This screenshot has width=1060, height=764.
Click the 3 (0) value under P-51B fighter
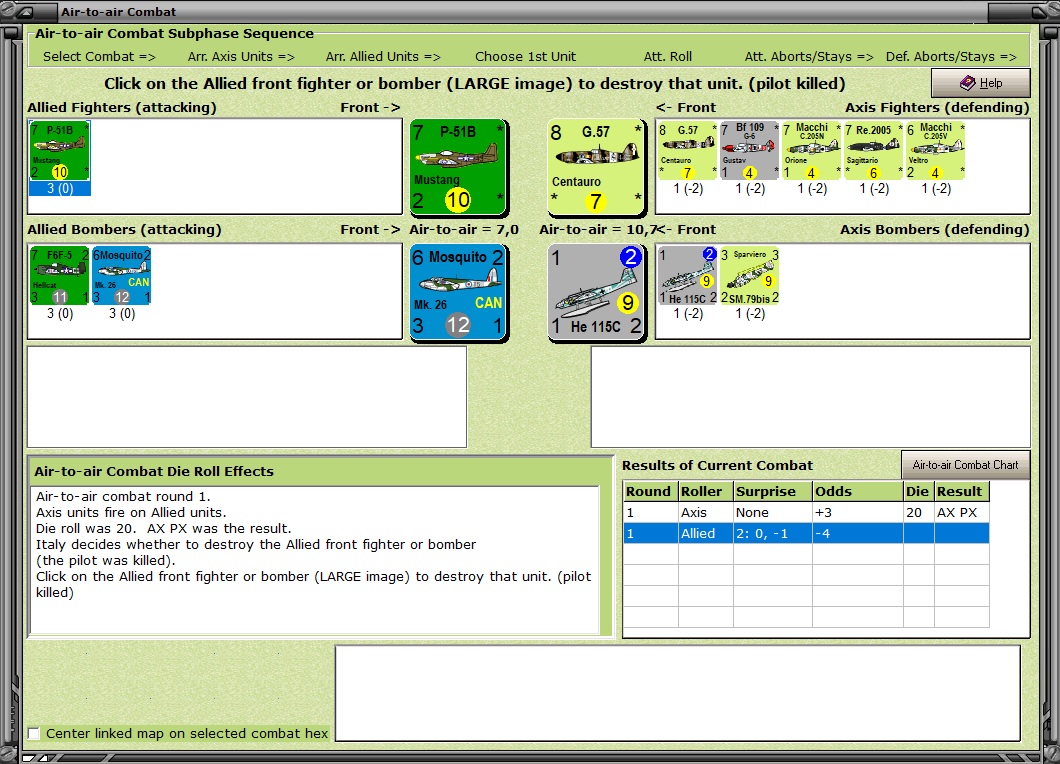[59, 189]
